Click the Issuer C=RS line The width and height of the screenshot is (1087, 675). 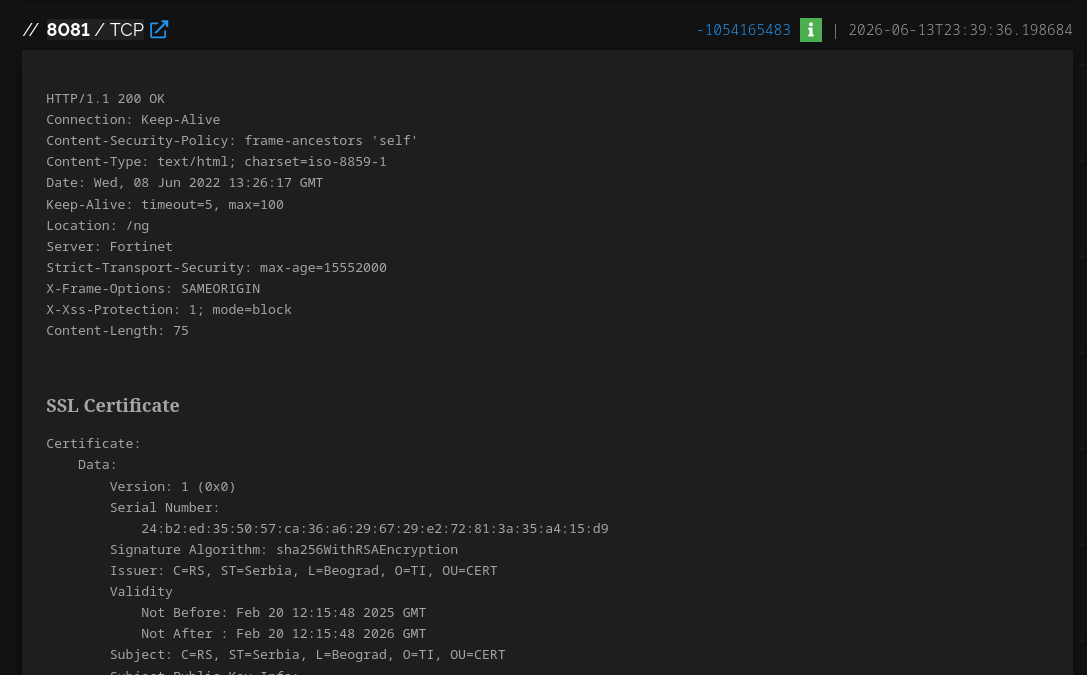coord(304,570)
